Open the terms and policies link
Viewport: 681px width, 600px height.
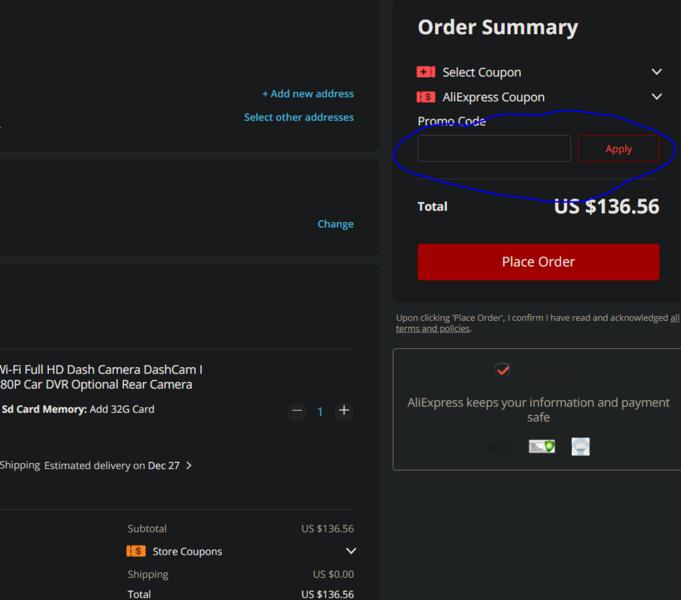point(433,328)
